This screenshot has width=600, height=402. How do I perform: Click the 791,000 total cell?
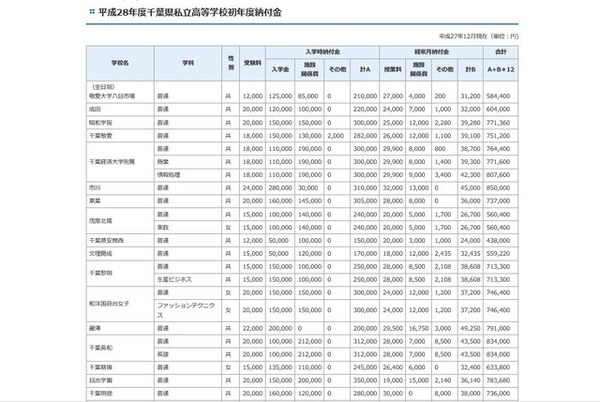[x=501, y=329]
